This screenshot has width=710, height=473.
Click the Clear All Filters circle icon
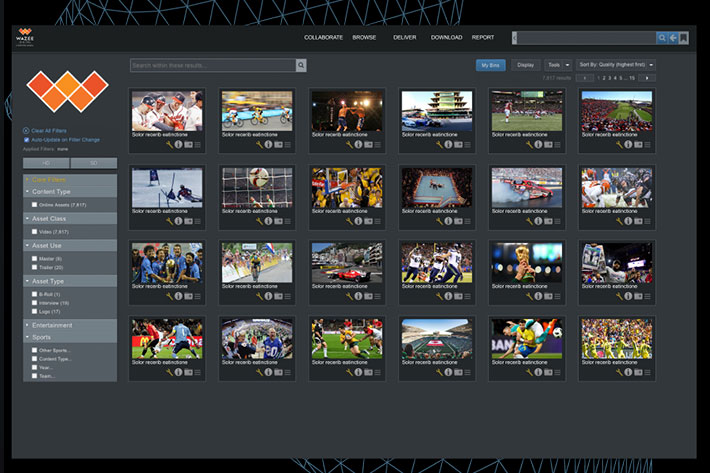coord(26,130)
